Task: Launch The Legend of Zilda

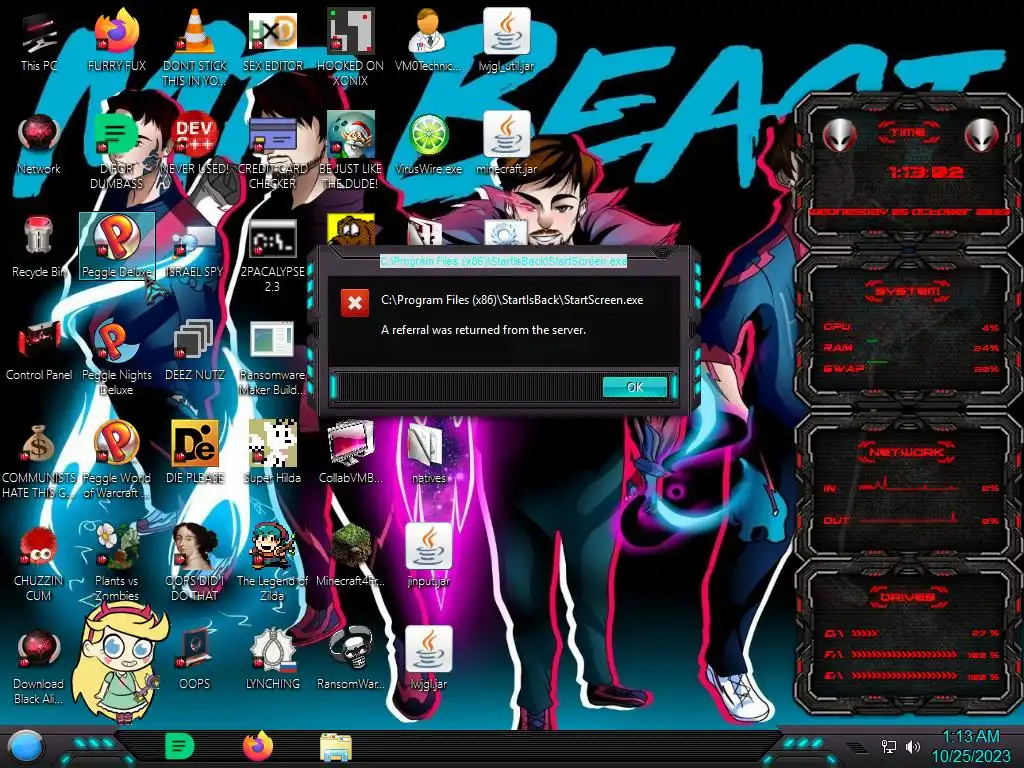Action: click(x=272, y=564)
